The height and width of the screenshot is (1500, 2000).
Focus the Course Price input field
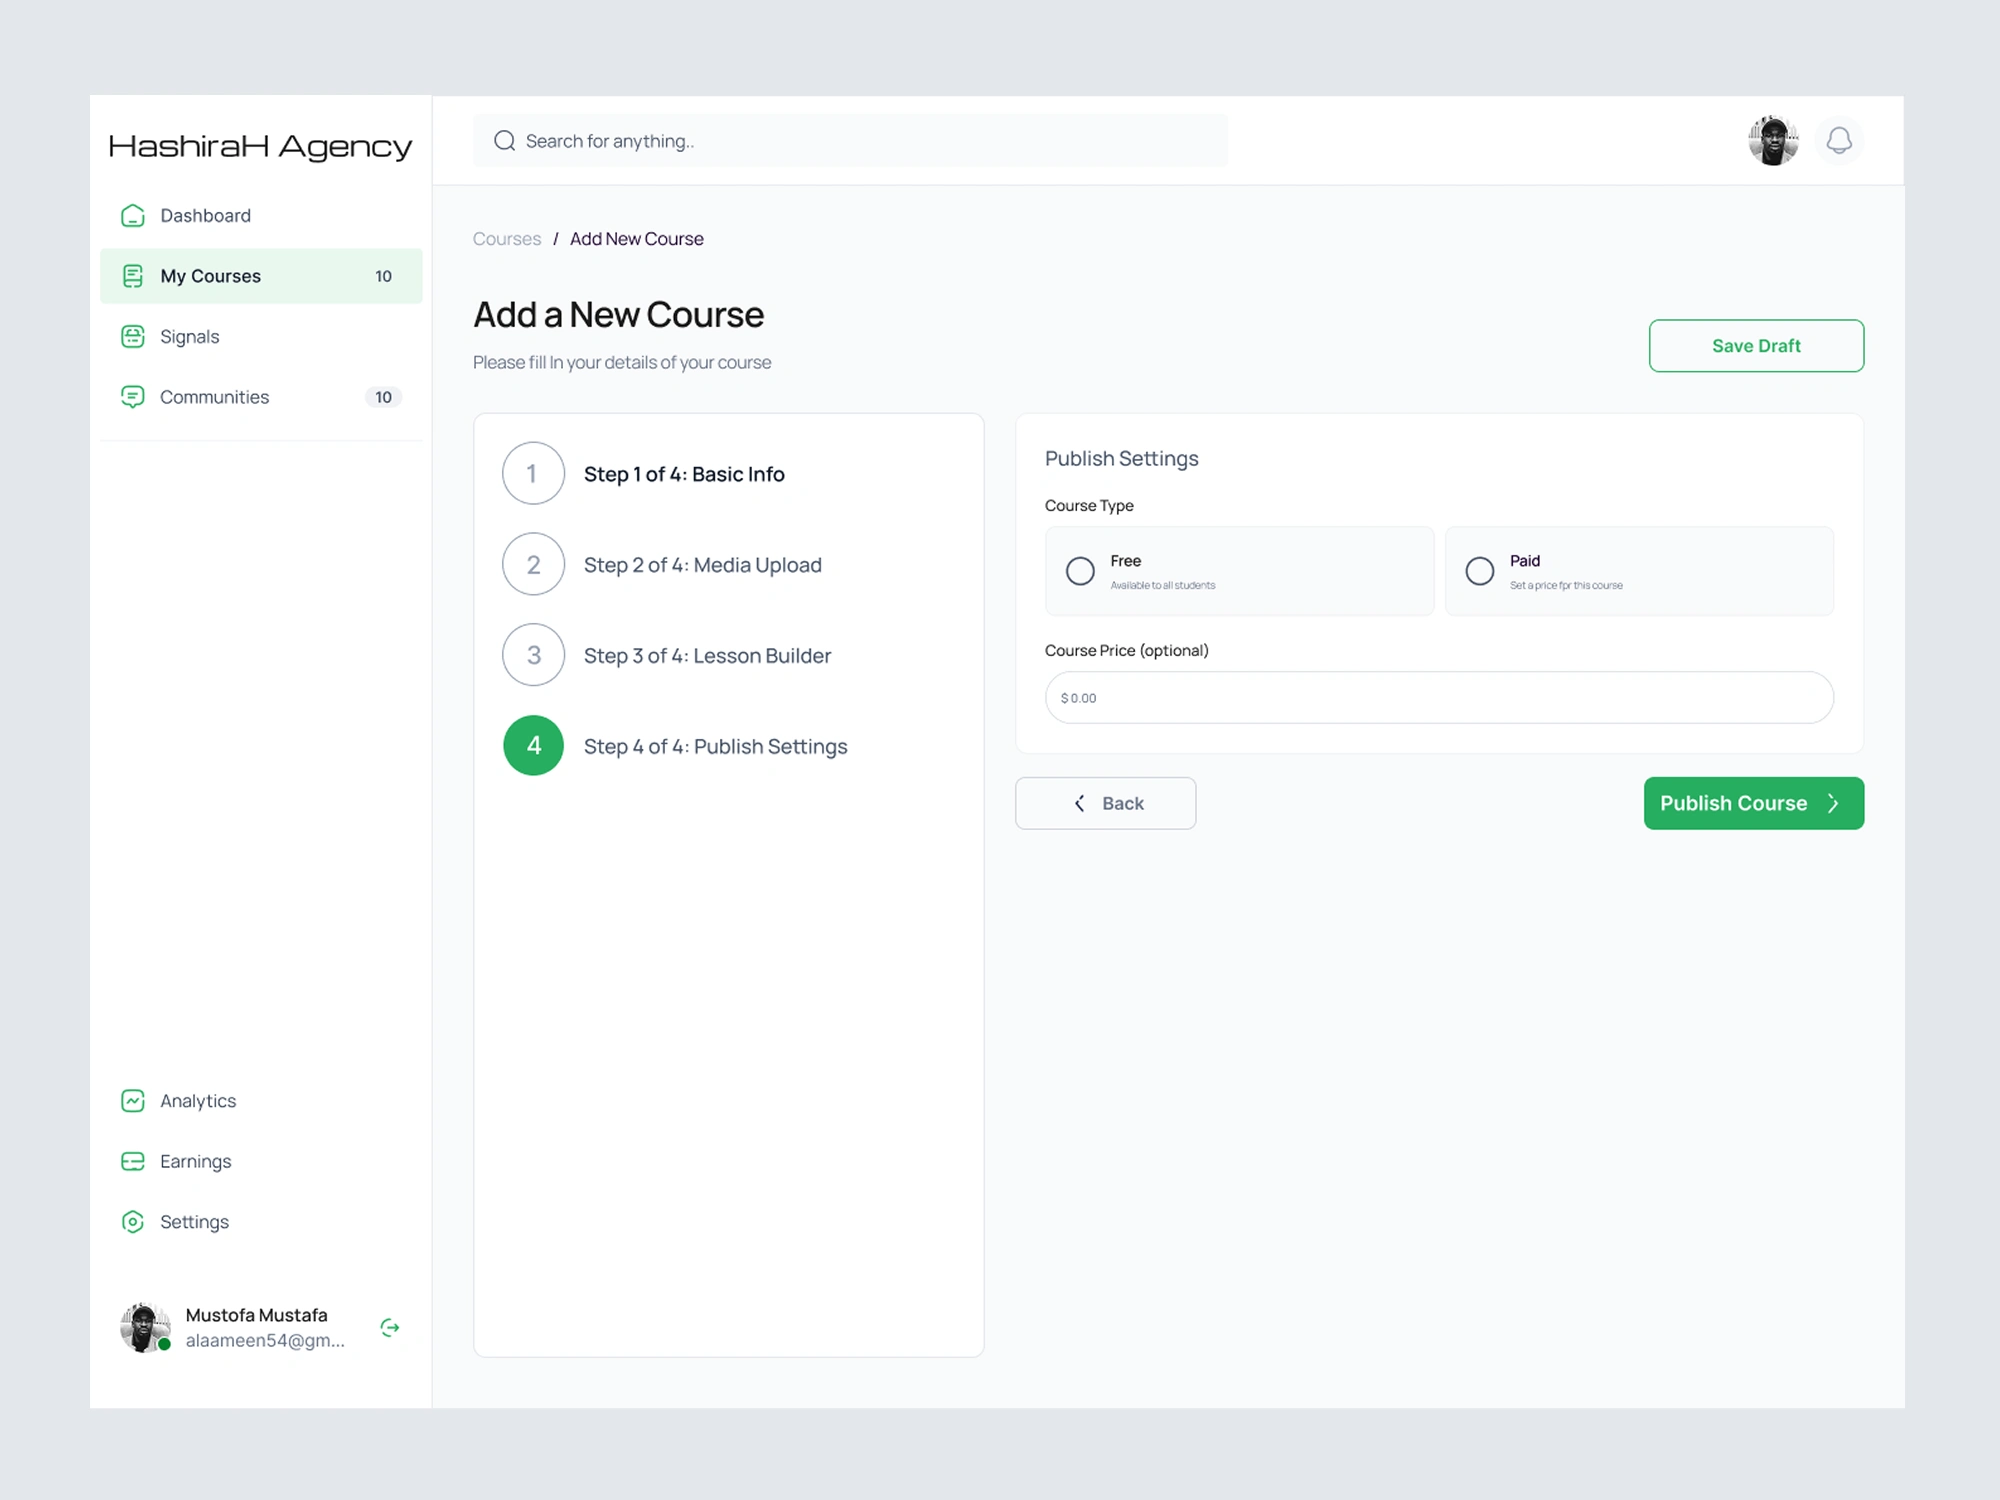[x=1438, y=698]
